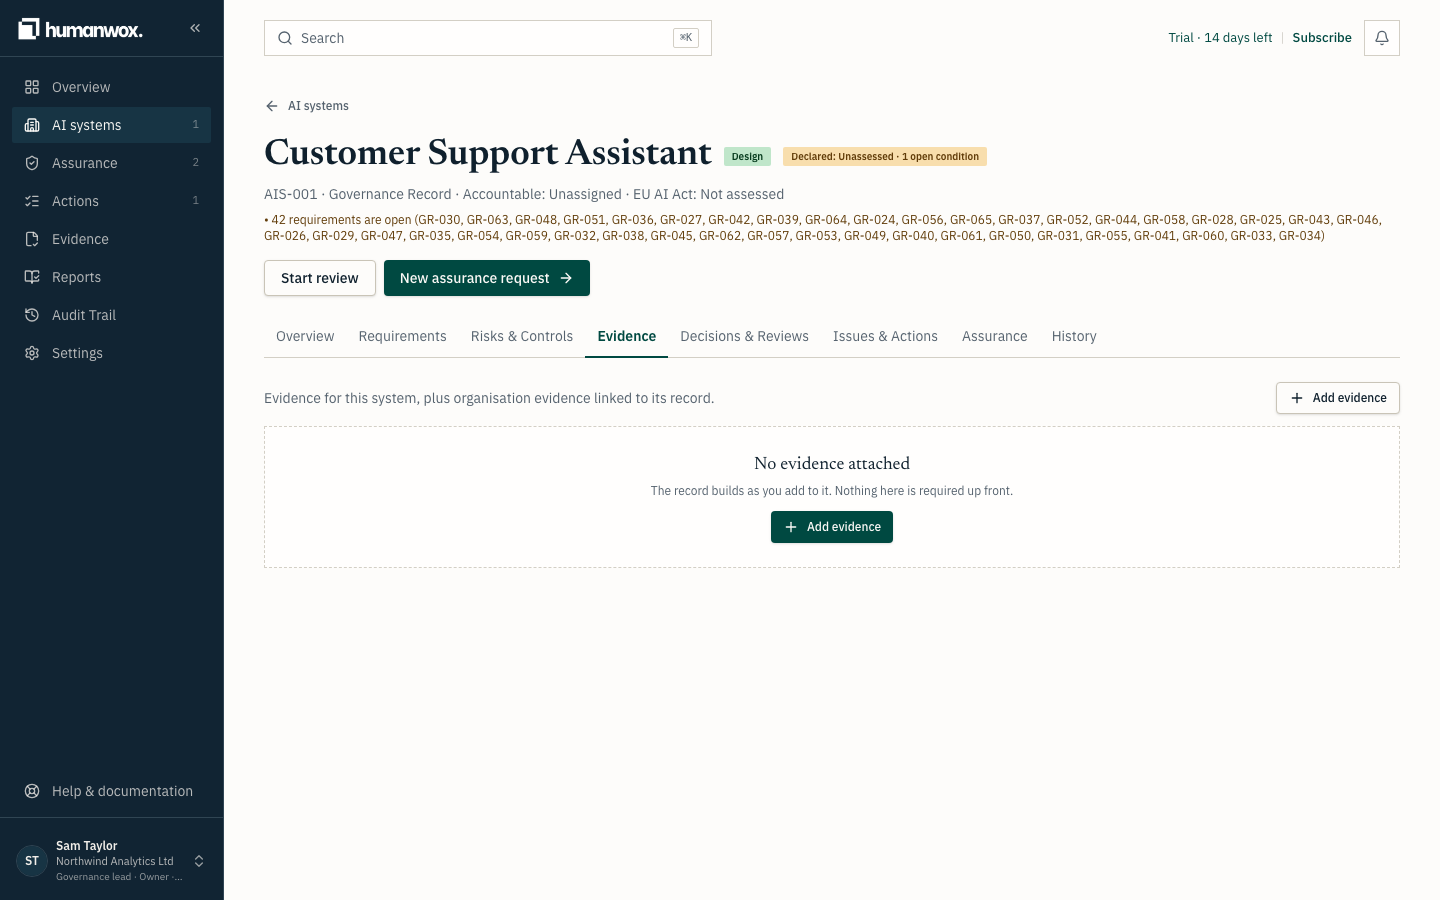The width and height of the screenshot is (1440, 900).
Task: Click the back arrow beside AI systems
Action: (272, 106)
